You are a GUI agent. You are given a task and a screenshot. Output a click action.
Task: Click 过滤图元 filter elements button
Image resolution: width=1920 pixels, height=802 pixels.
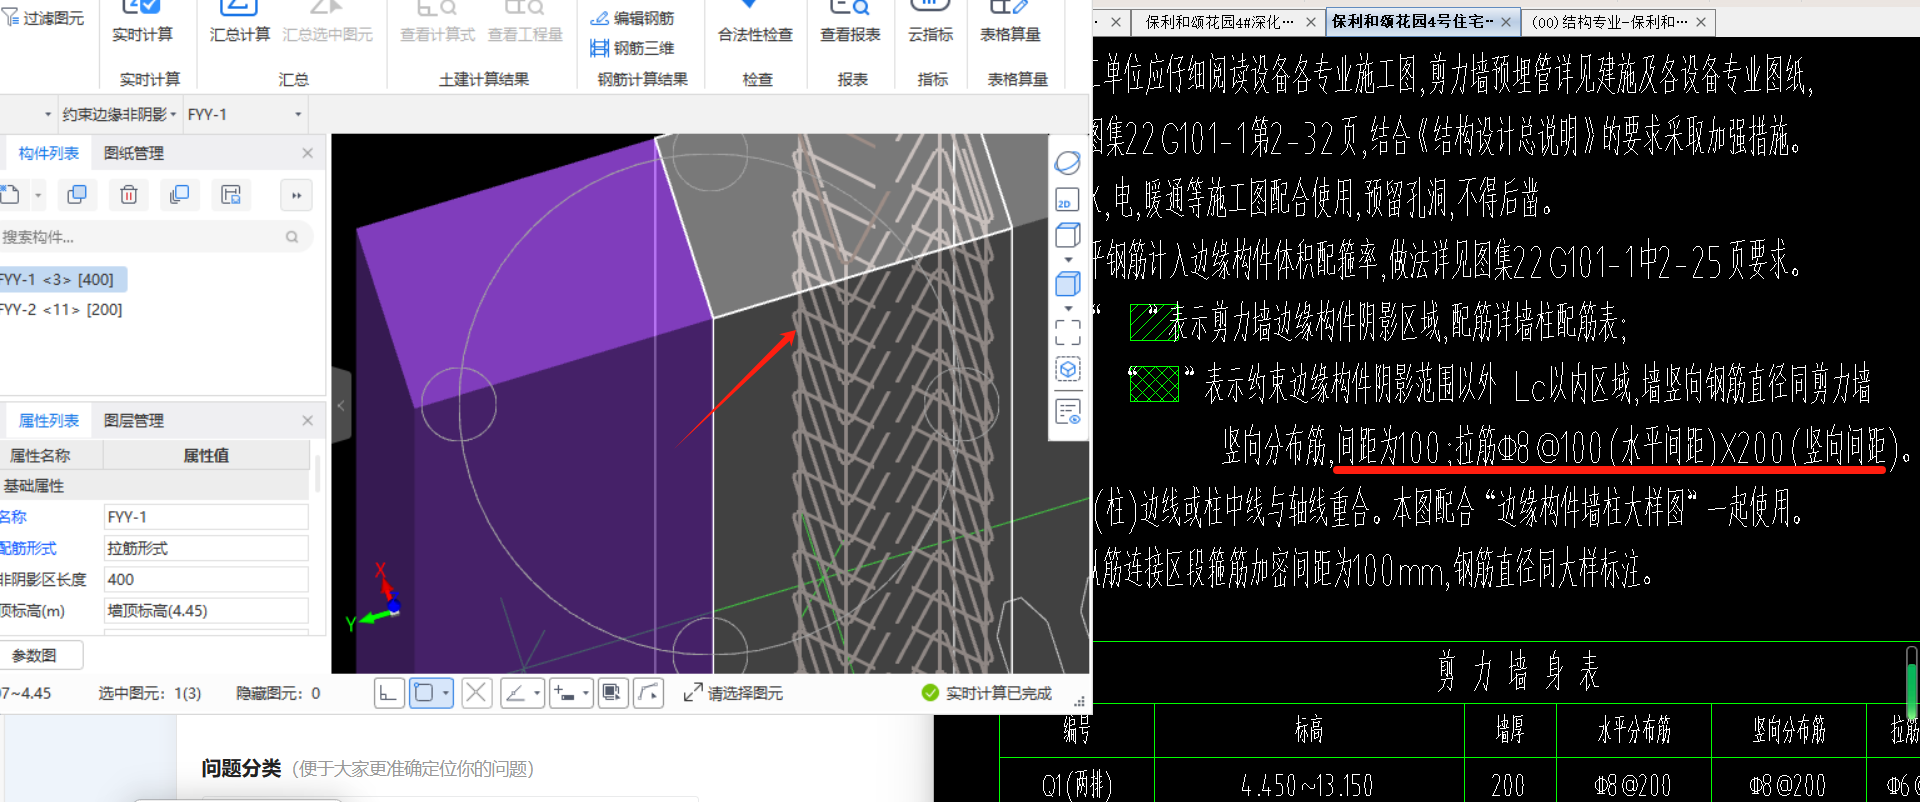[43, 18]
